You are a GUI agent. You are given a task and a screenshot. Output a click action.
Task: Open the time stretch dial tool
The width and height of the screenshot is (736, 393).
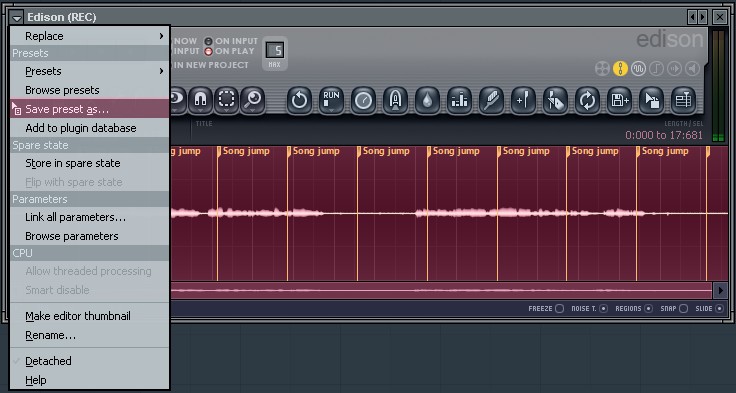point(363,100)
